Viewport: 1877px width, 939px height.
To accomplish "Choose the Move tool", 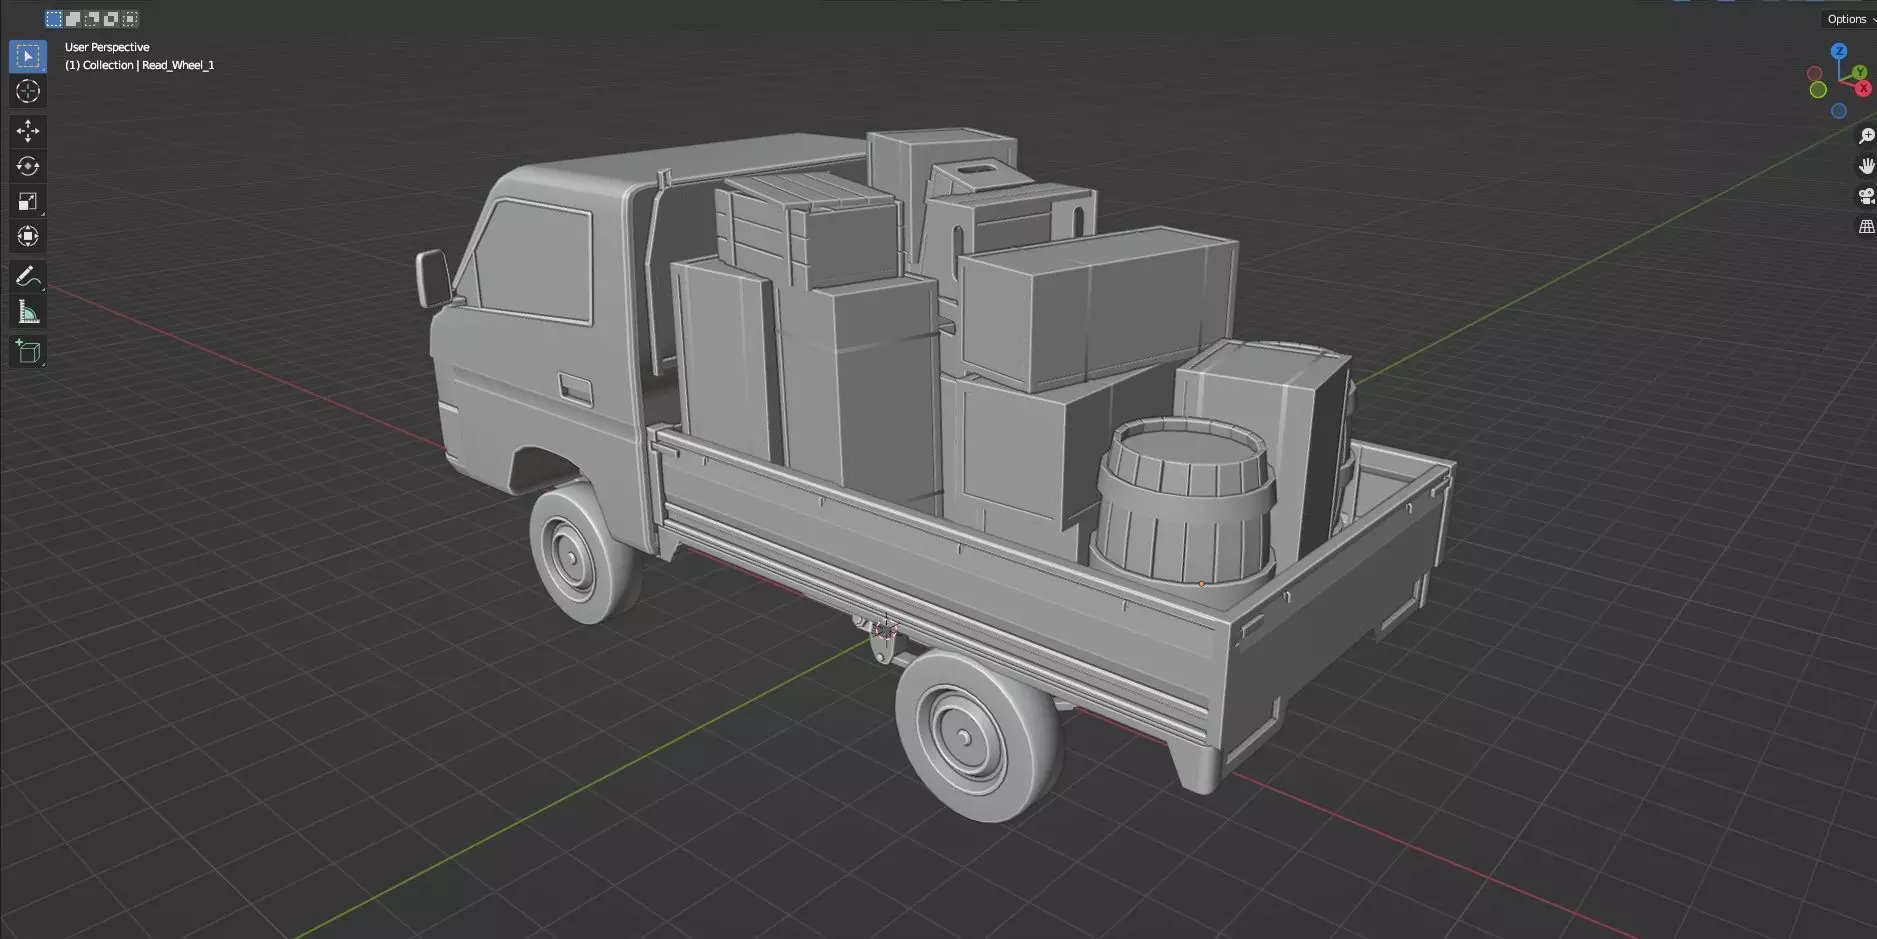I will pos(27,131).
